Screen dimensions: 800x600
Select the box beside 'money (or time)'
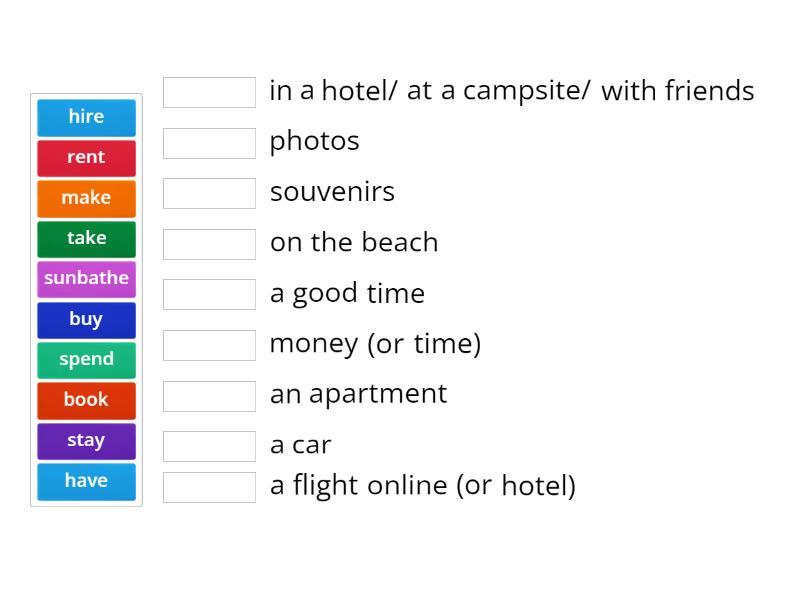tap(209, 345)
